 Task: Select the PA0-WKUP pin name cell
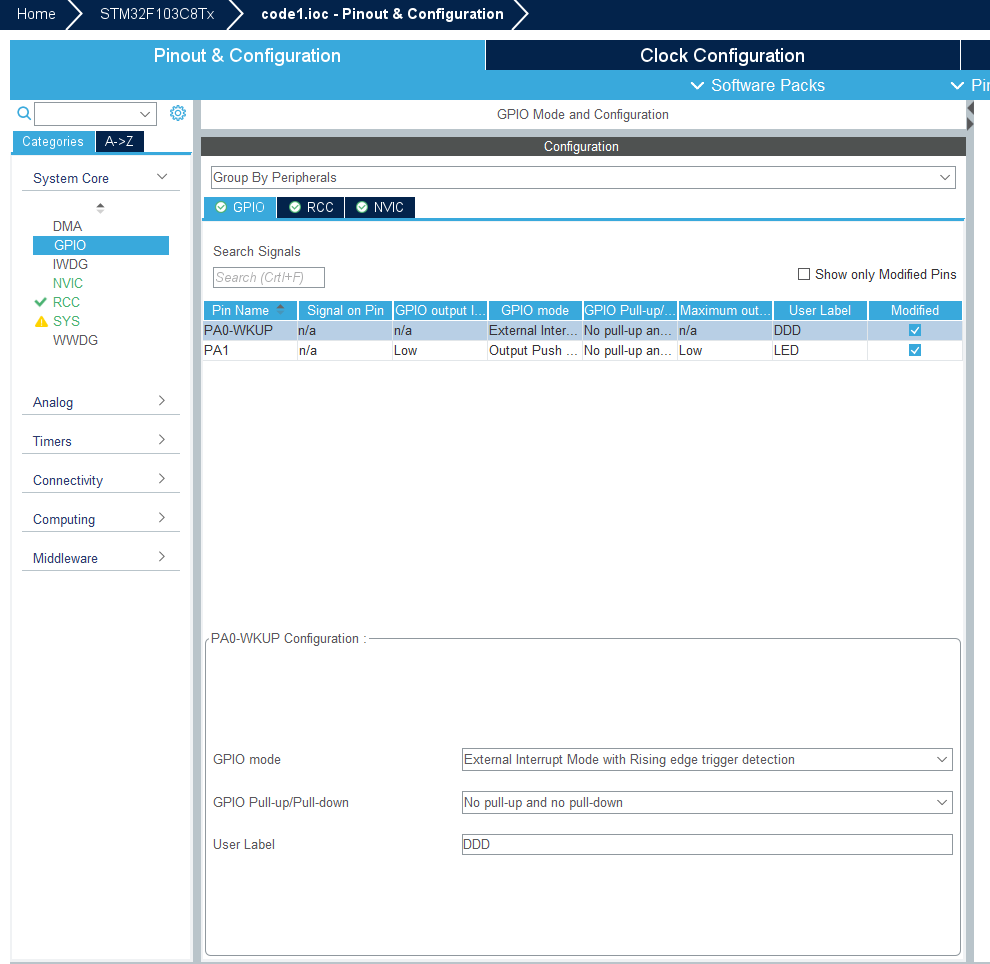pos(250,330)
